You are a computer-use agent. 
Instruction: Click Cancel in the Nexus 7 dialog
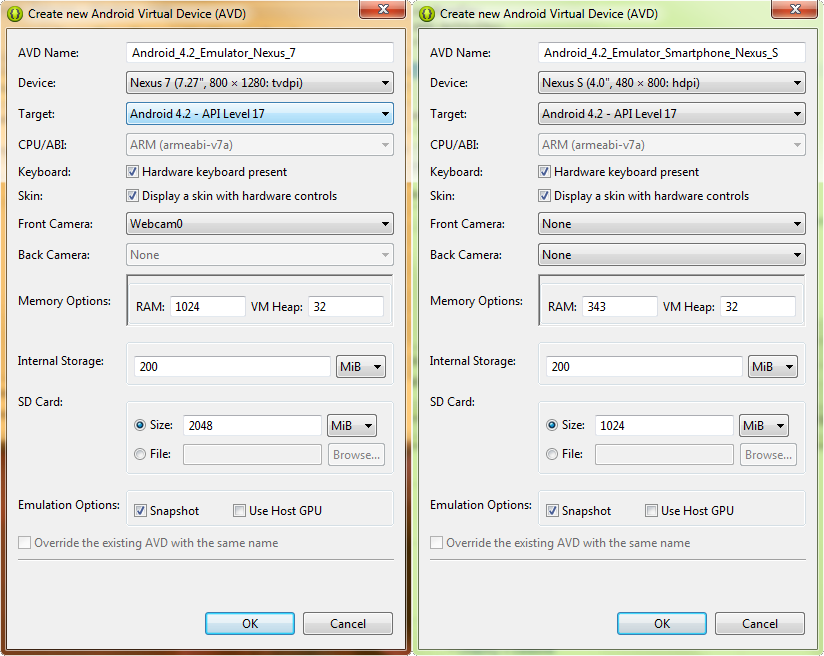tap(348, 623)
